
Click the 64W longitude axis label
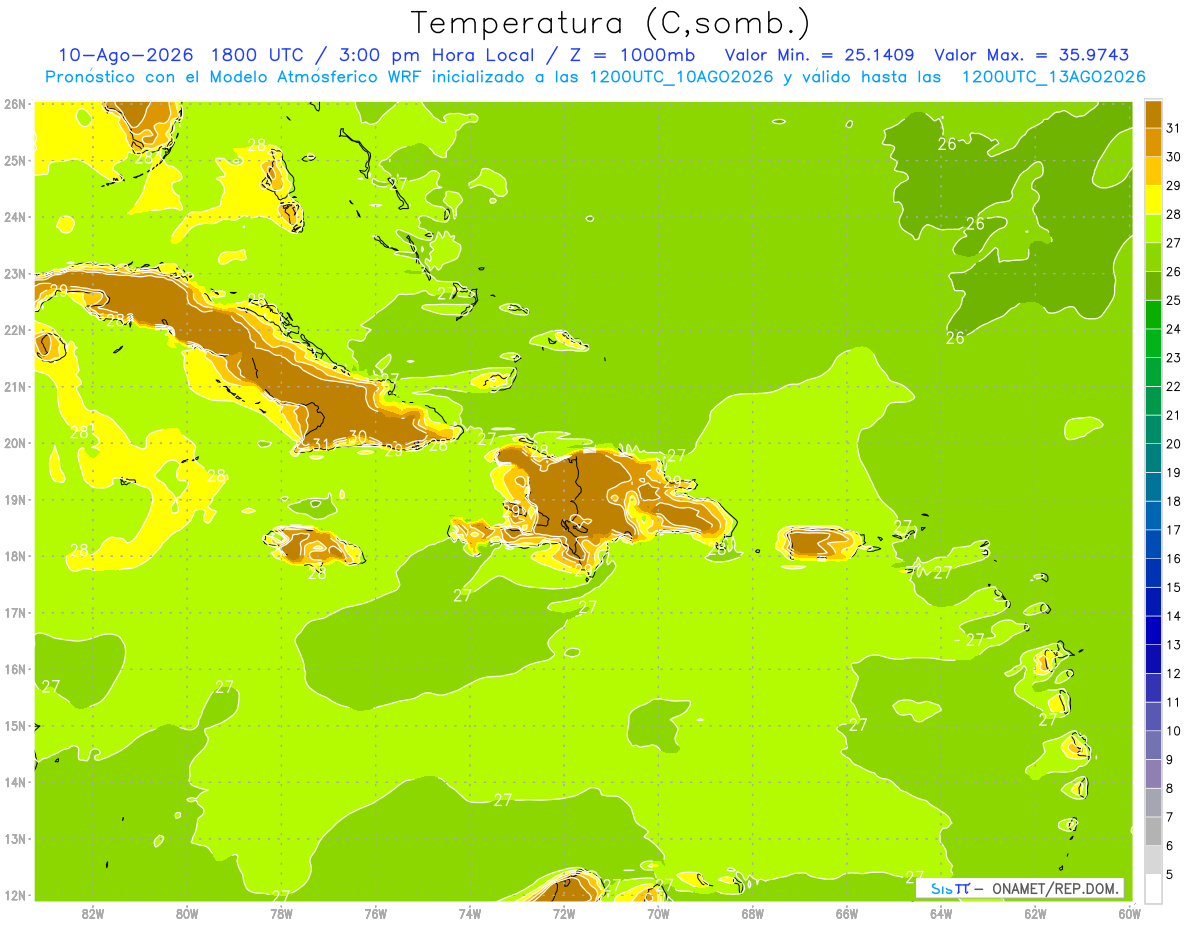pos(941,913)
